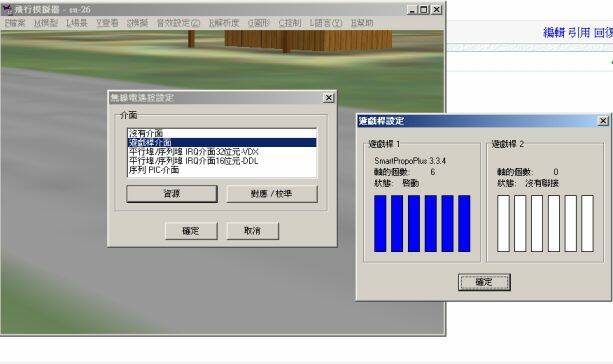Click the first blue axis bar of joystick 1
The image size is (613, 364).
(x=380, y=224)
